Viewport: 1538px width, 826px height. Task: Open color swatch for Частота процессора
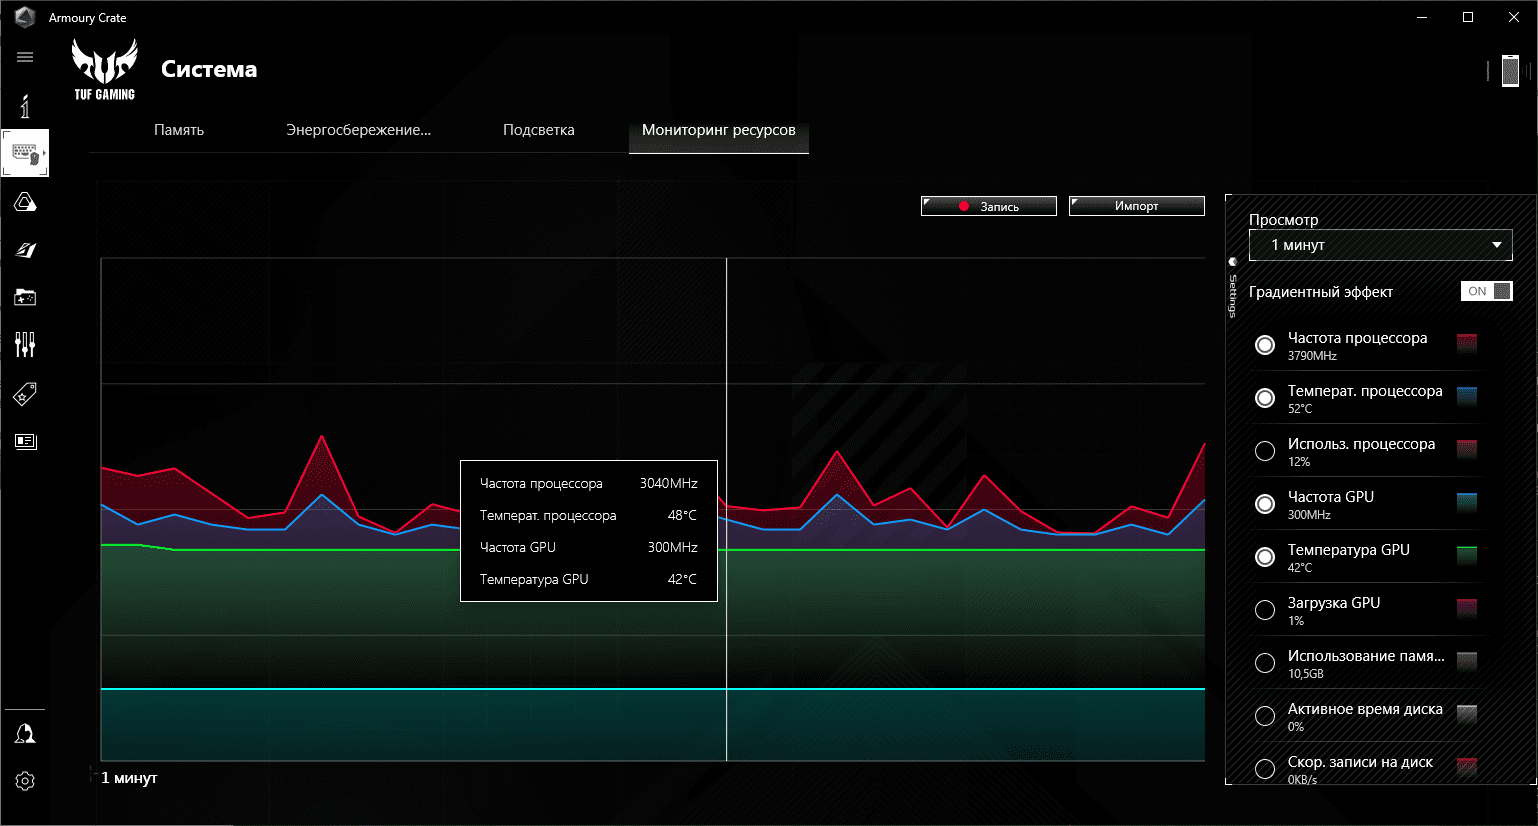[x=1467, y=343]
